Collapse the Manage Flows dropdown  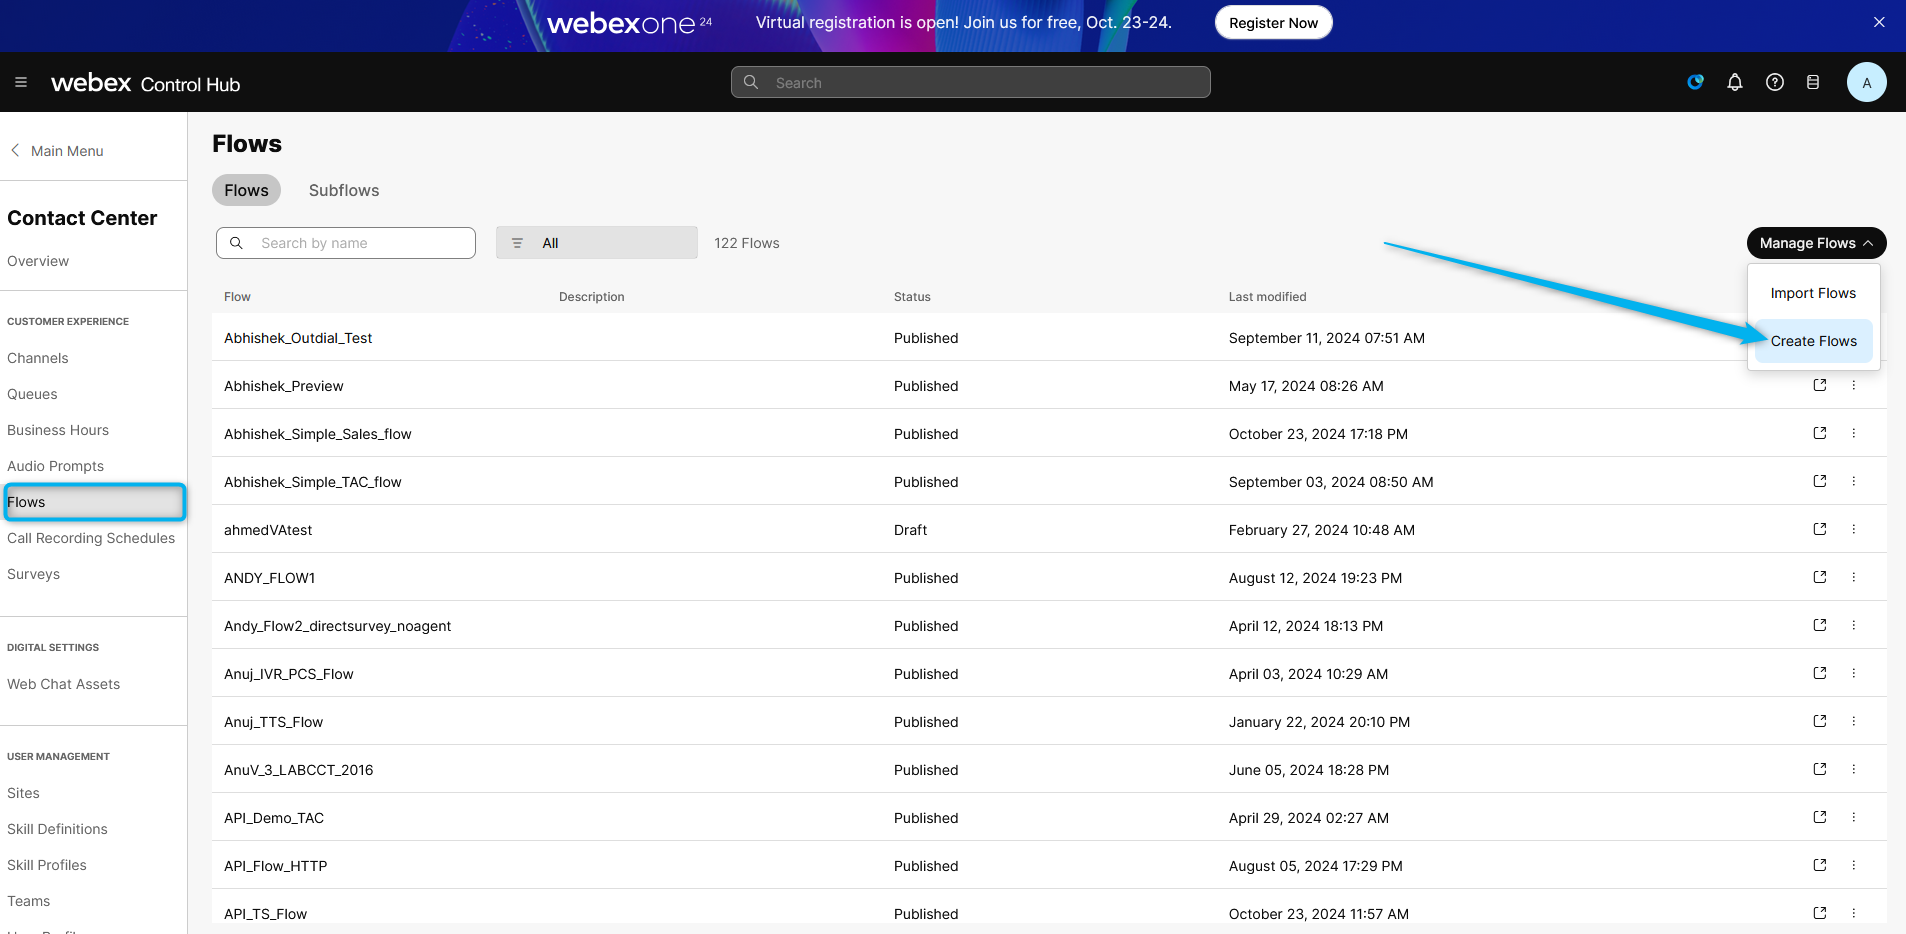click(x=1816, y=243)
